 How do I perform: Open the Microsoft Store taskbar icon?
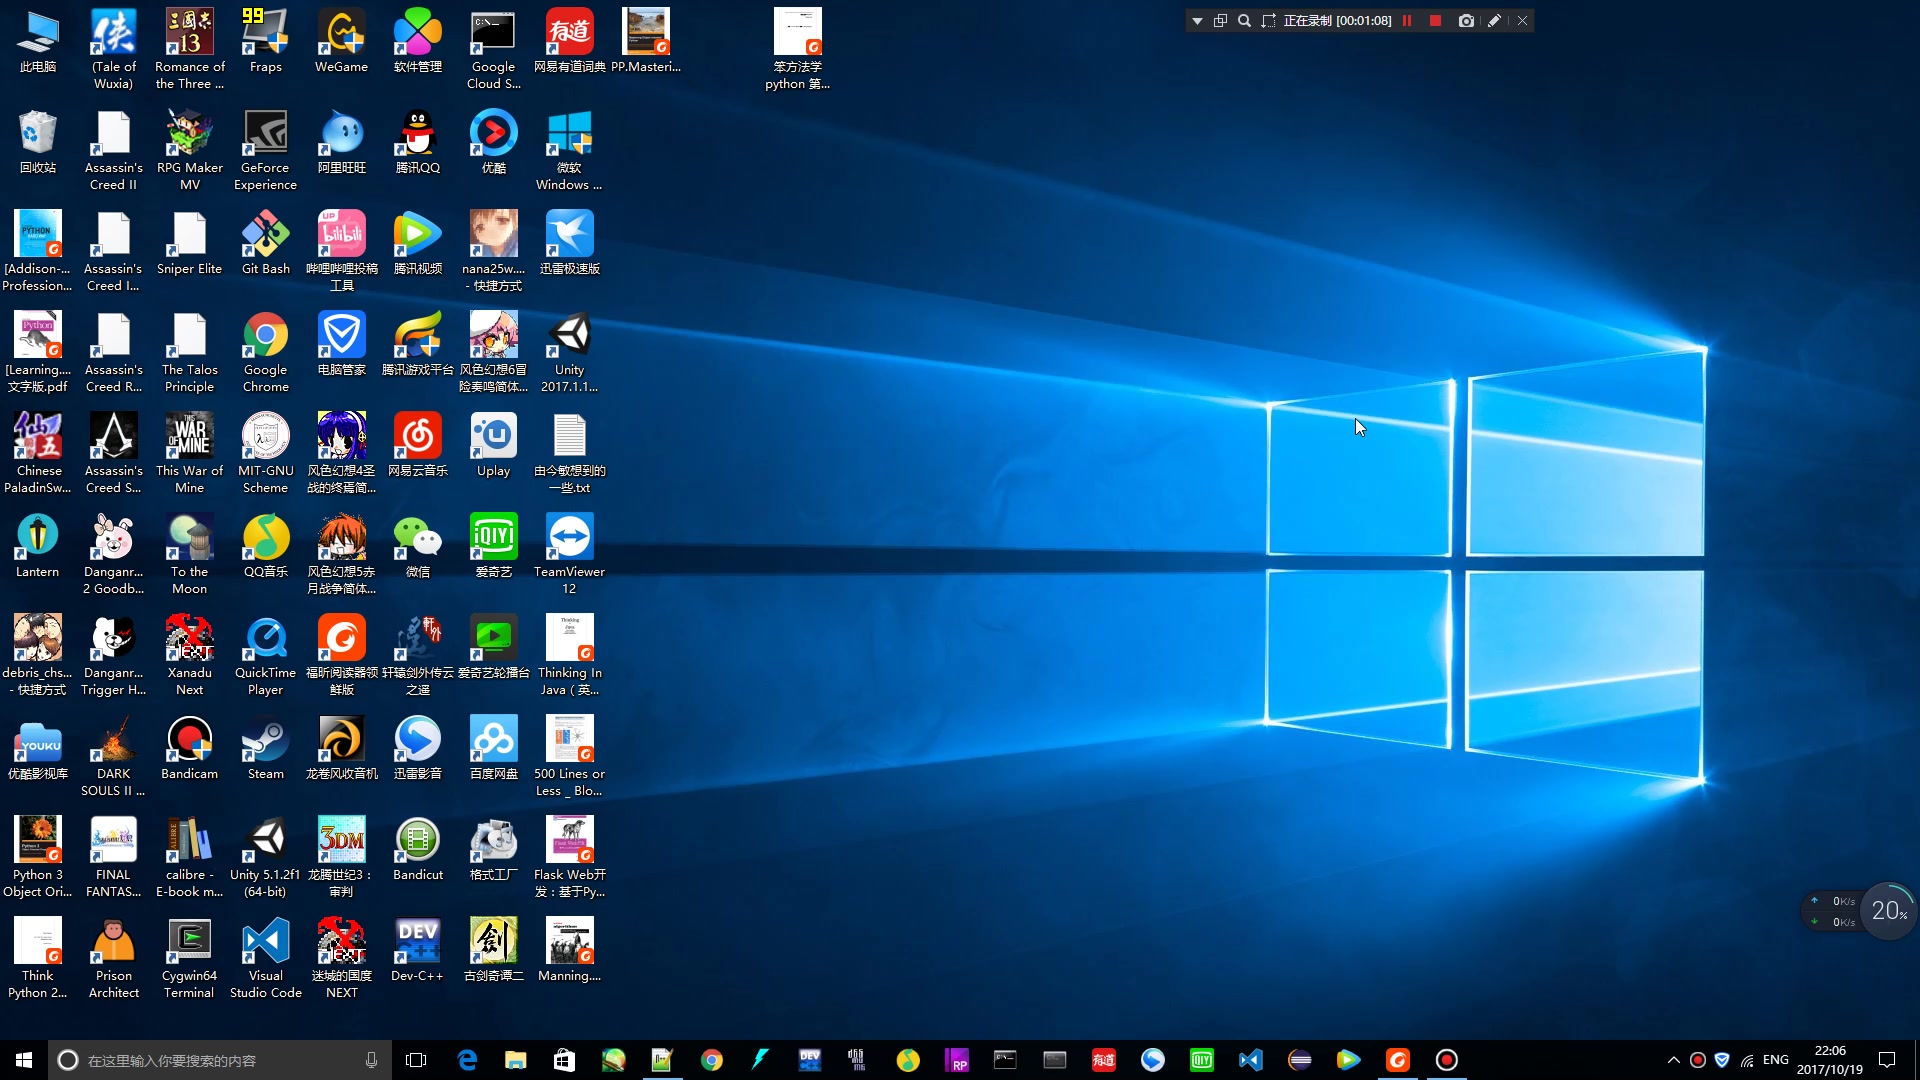point(564,1060)
